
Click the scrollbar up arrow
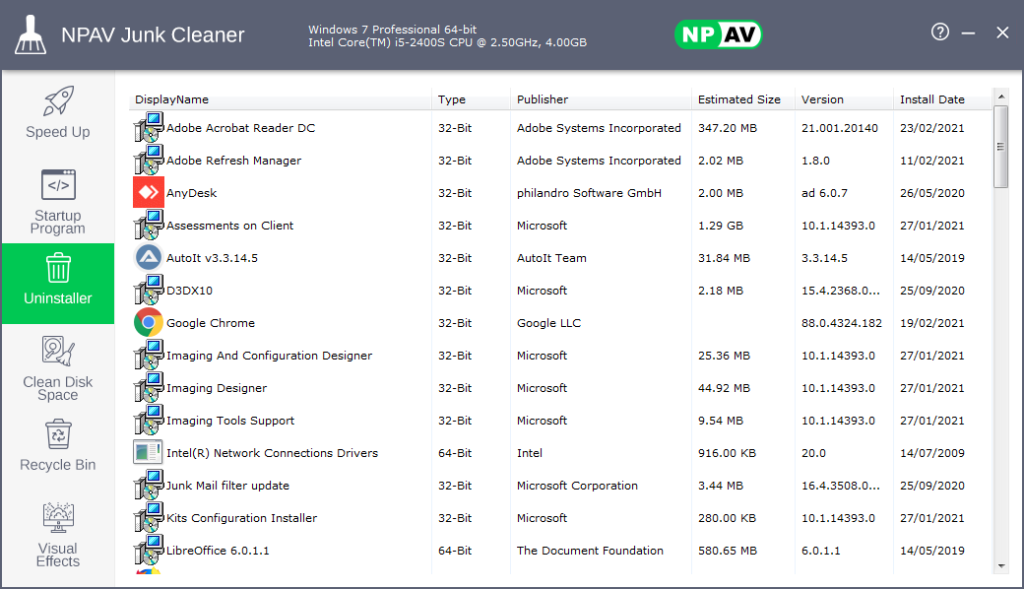click(1001, 96)
